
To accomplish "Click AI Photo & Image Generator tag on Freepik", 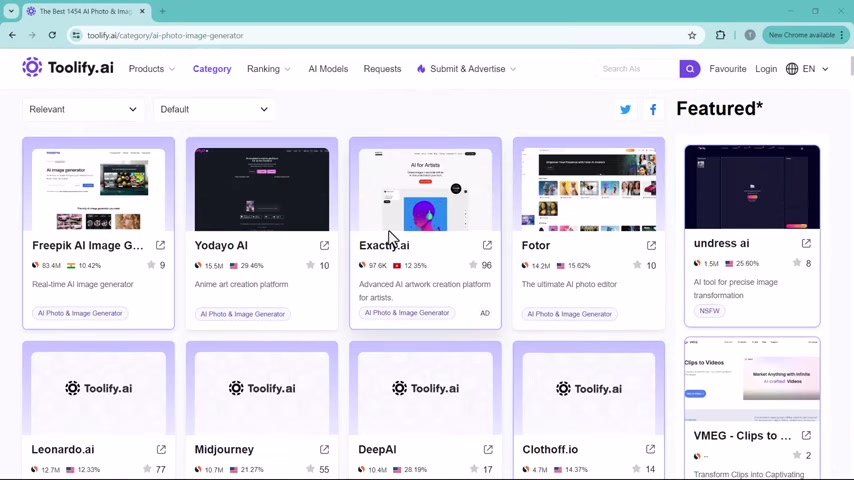I will 80,313.
